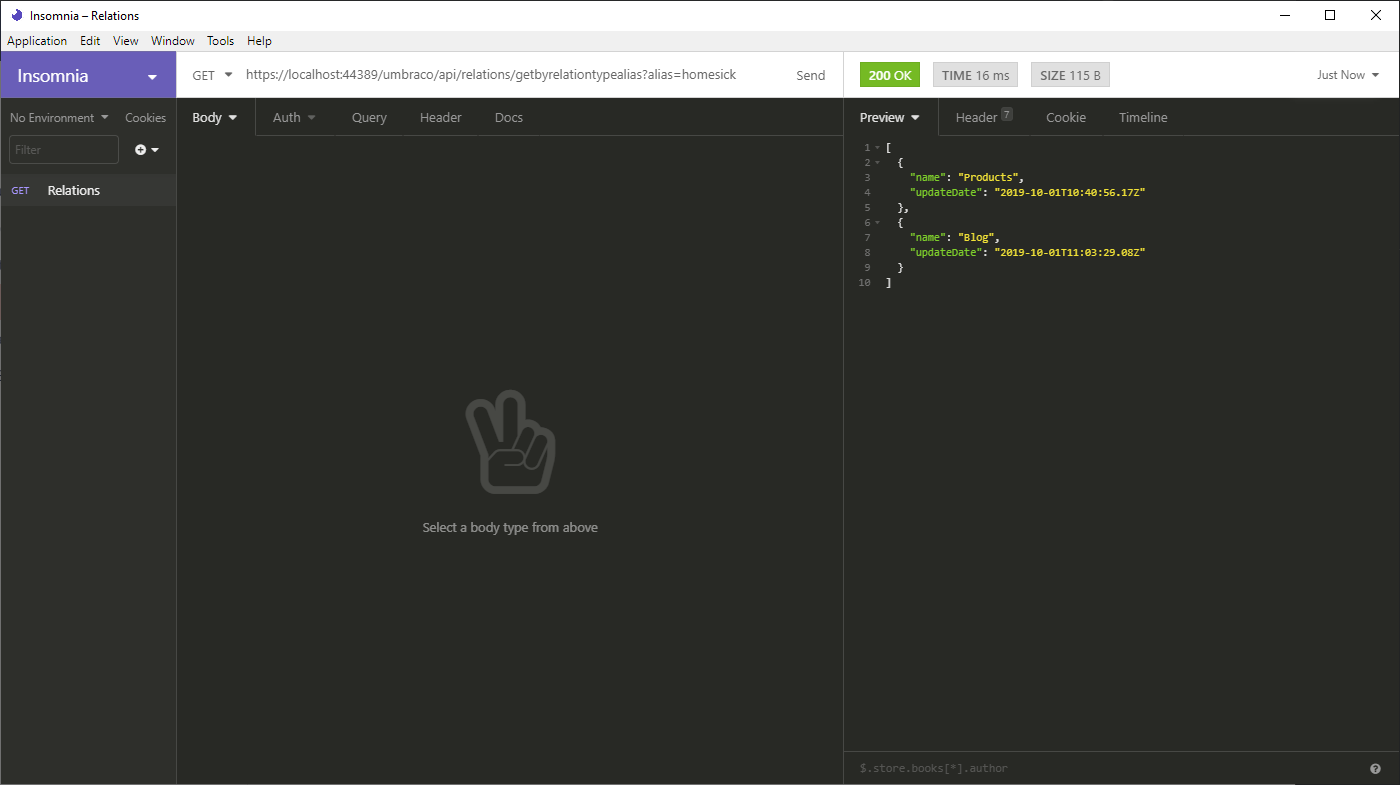This screenshot has height=785, width=1400.
Task: Open the Preview mode dropdown
Action: click(x=889, y=118)
